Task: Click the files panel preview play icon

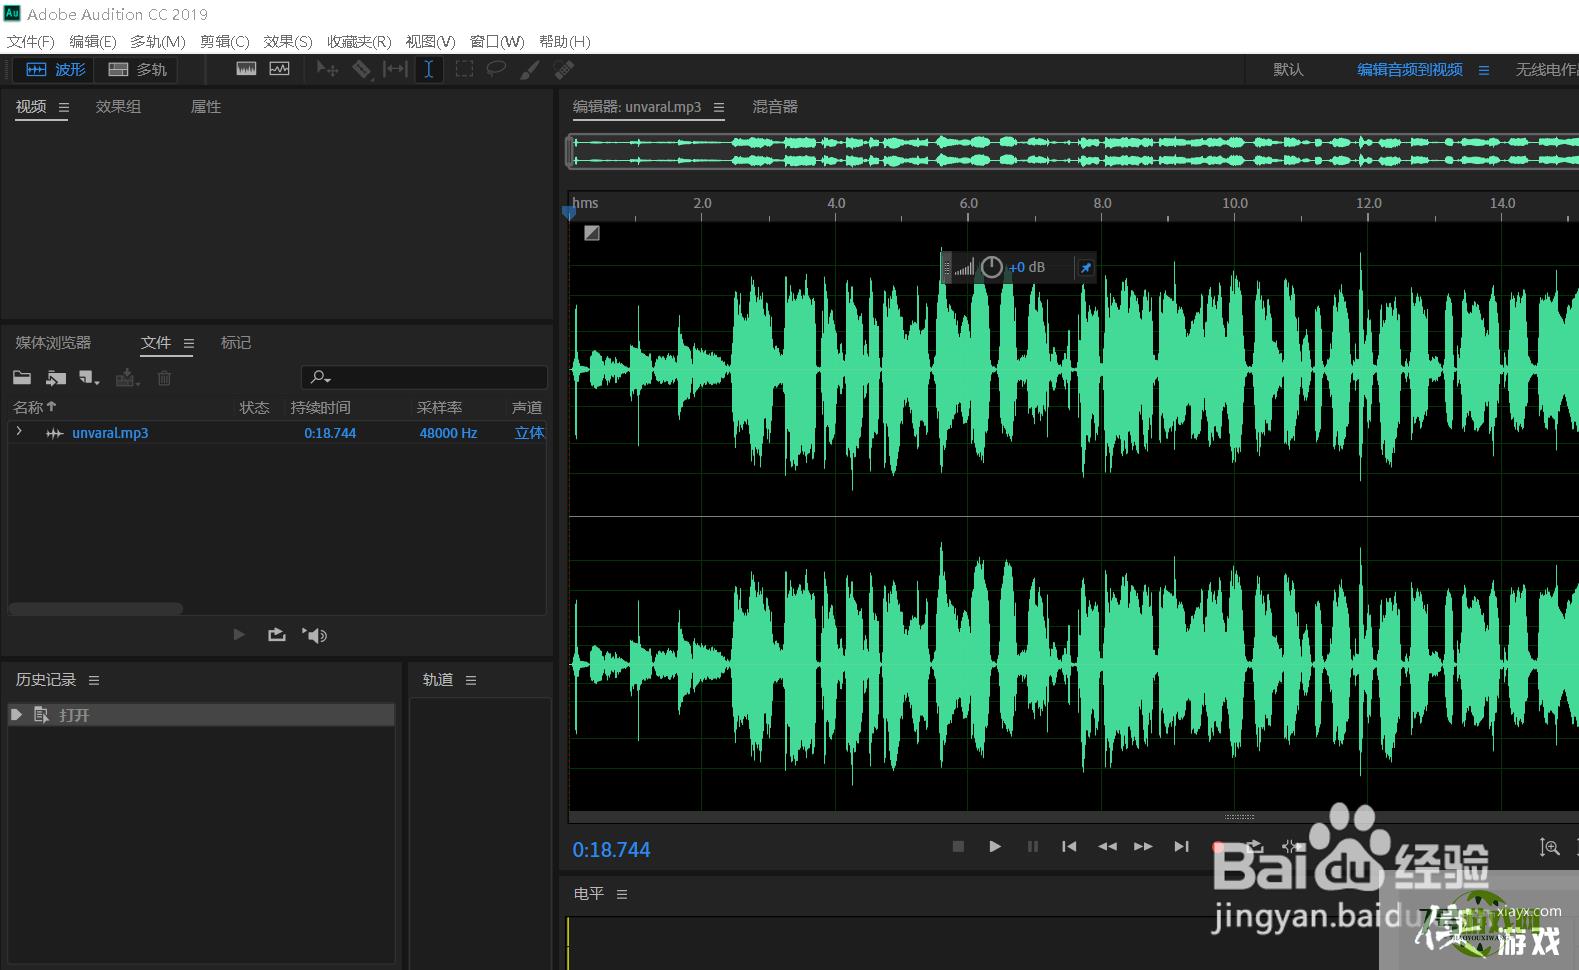Action: (239, 635)
